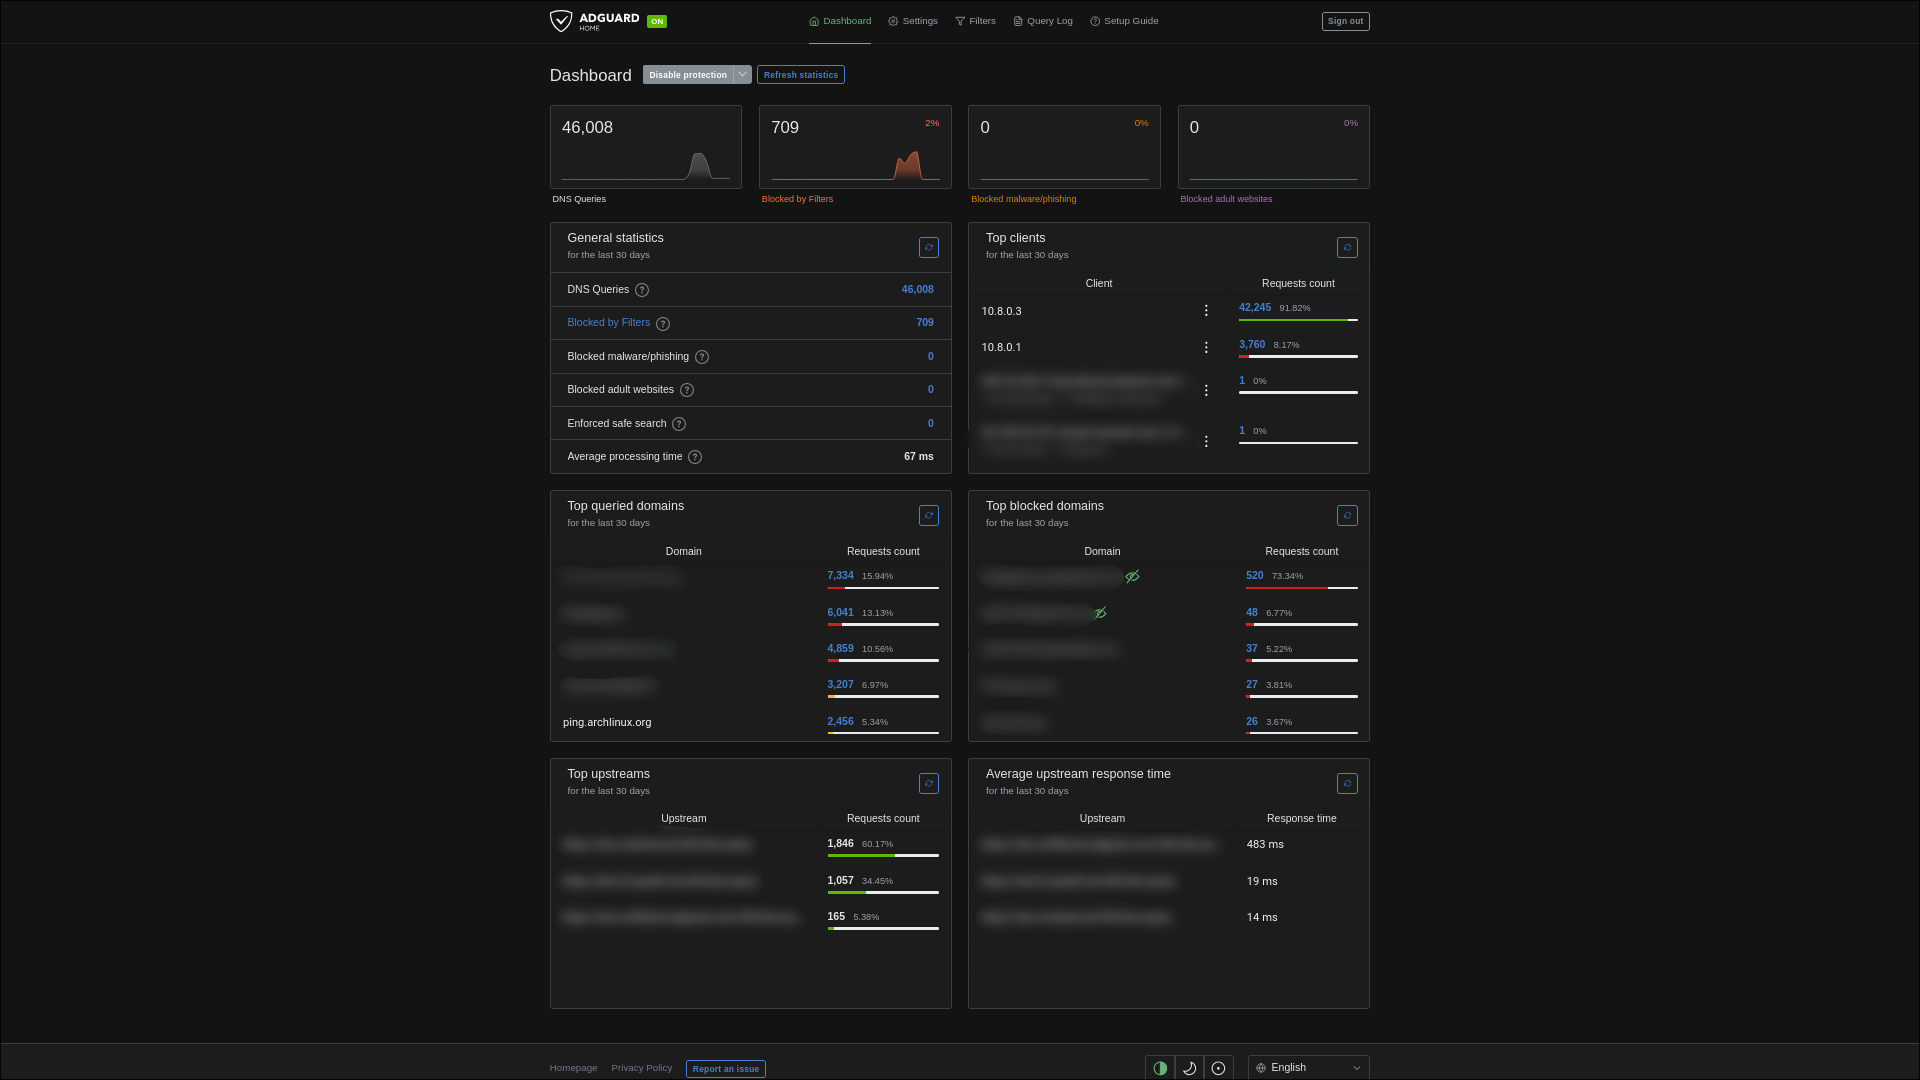Refresh the Top blocked domains panel
This screenshot has width=1920, height=1080.
click(1347, 515)
